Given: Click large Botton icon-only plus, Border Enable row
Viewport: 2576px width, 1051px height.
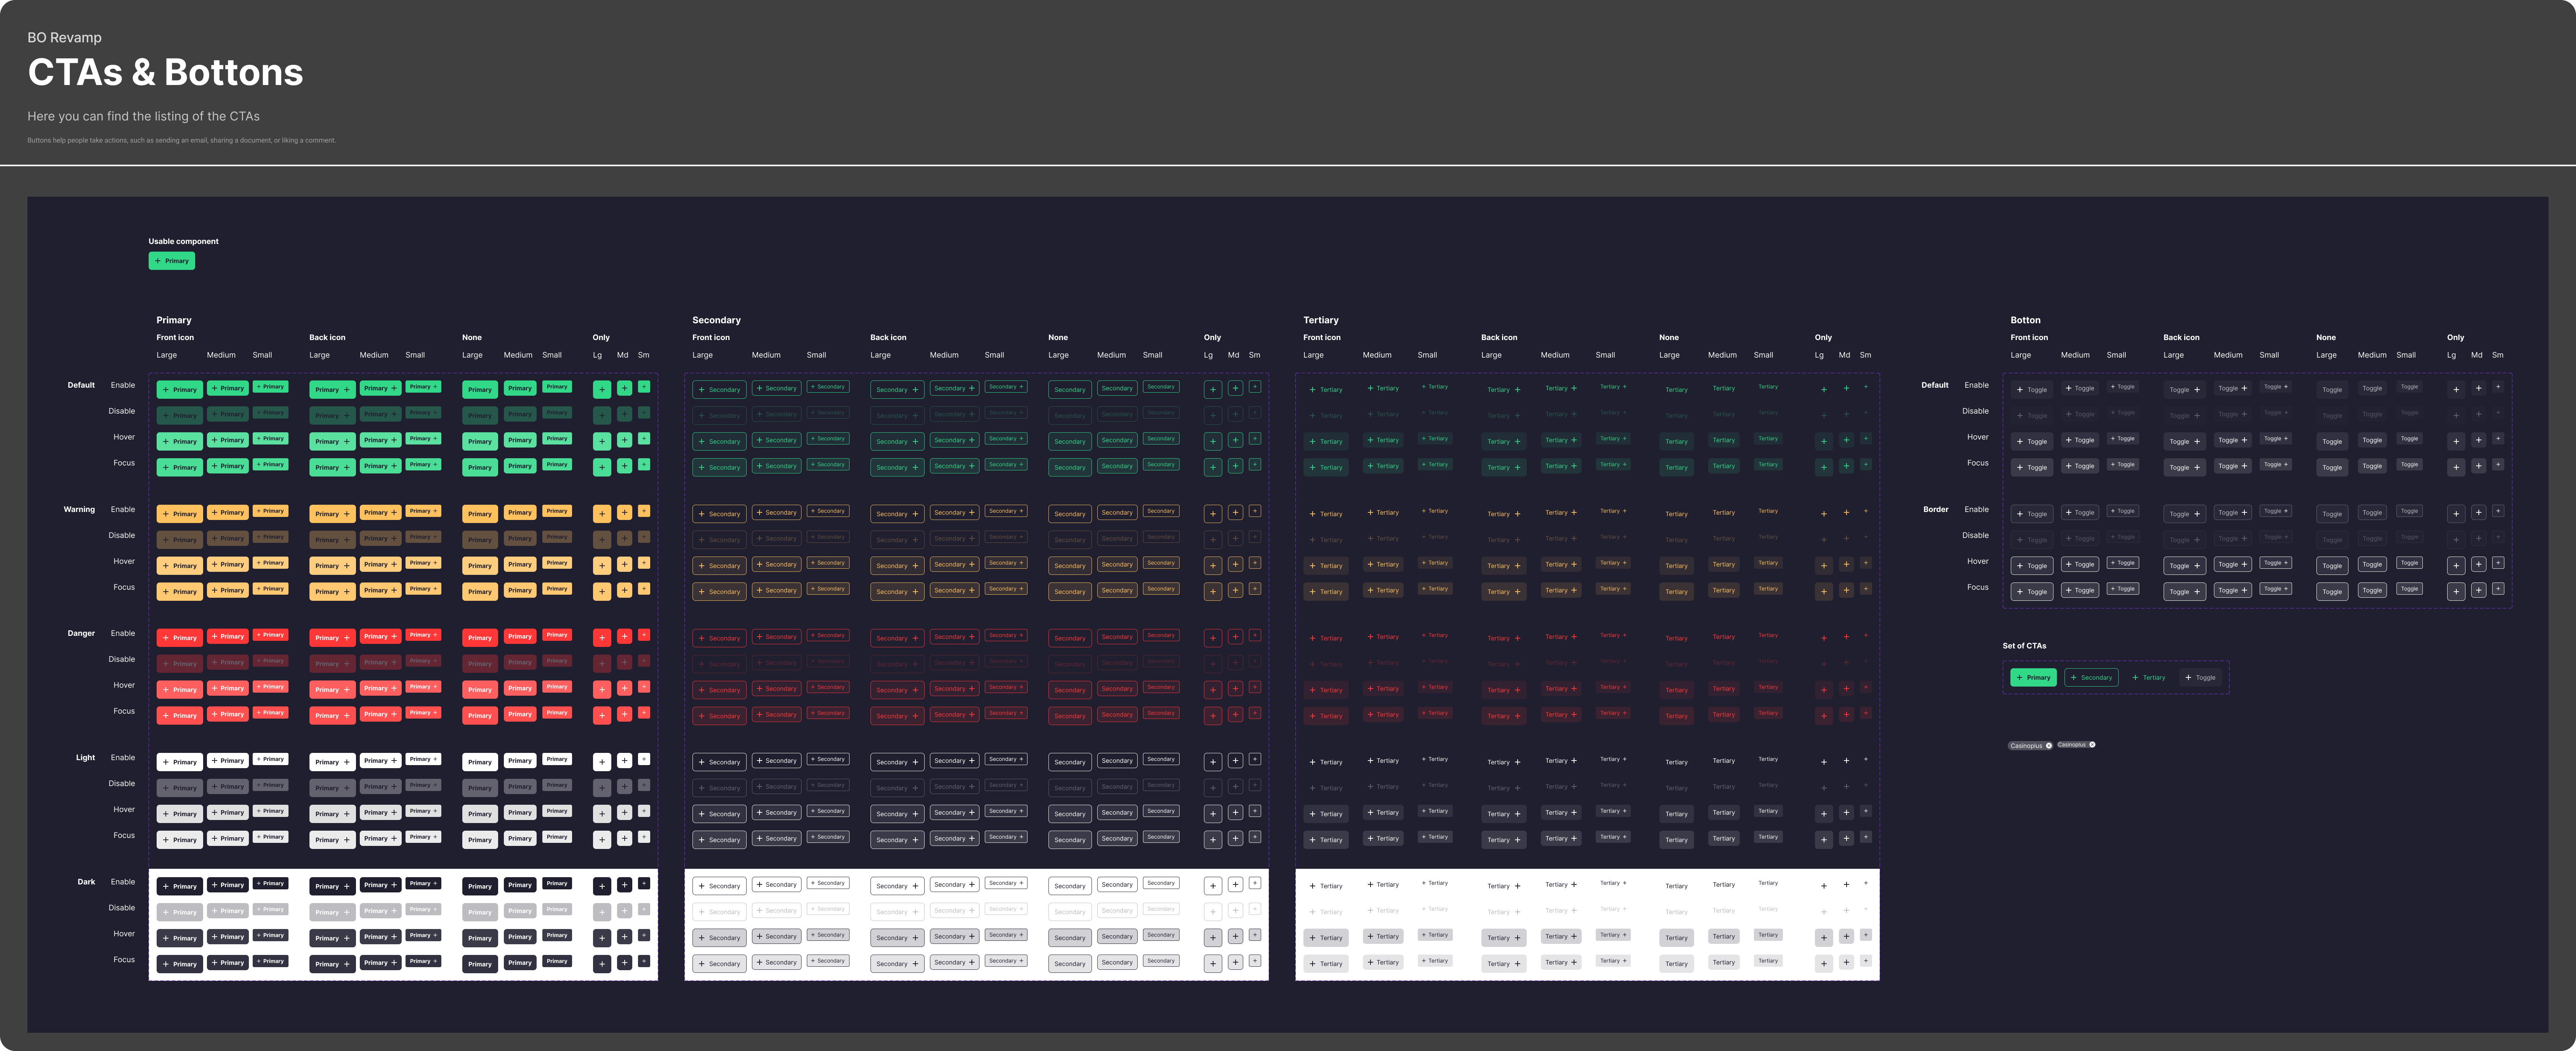Looking at the screenshot, I should (2455, 514).
